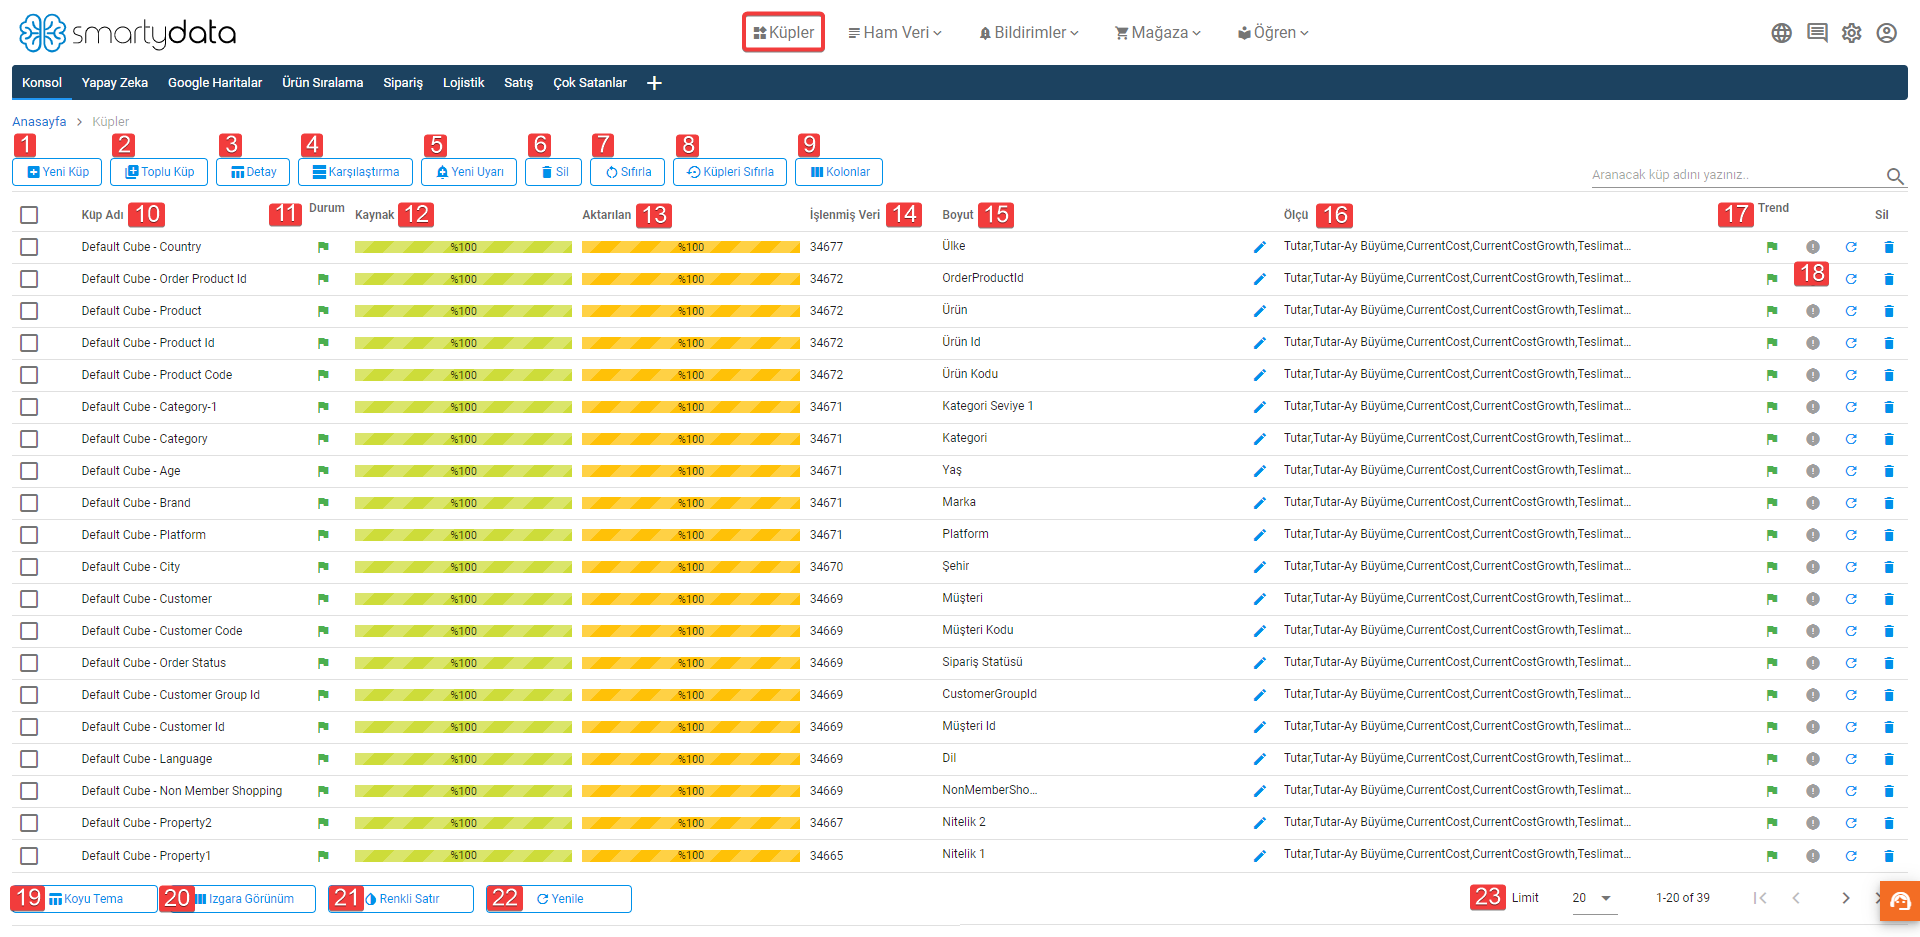1920x937 pixels.
Task: Switch to the Google Haritalar tab
Action: point(215,83)
